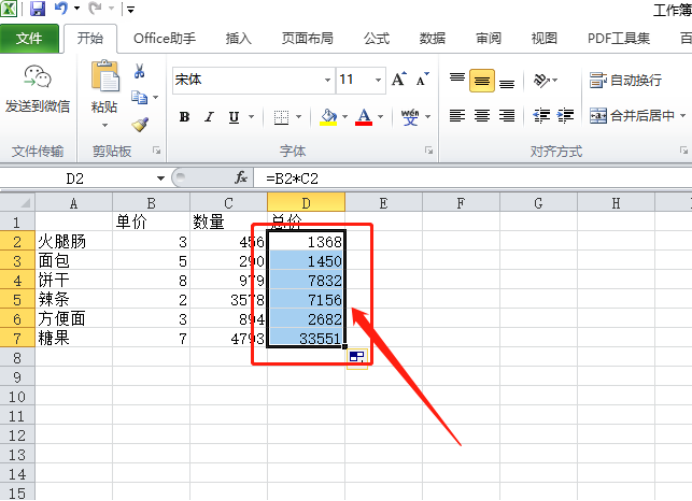Open the font dialog launcher in 字体 group

[x=429, y=151]
